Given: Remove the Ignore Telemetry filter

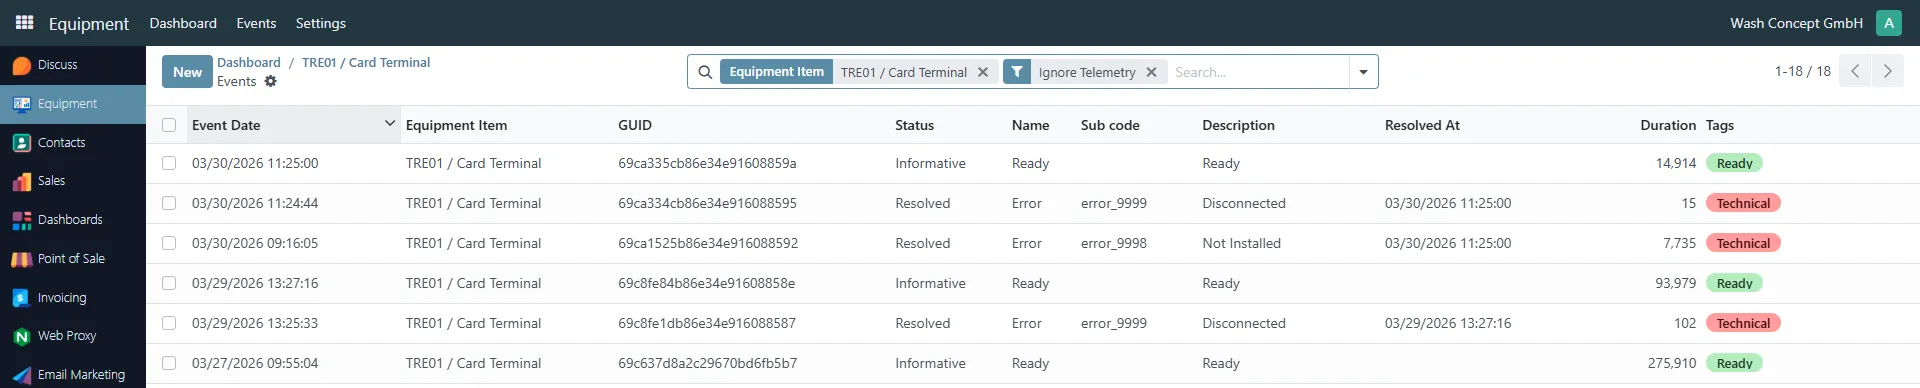Looking at the screenshot, I should [x=1151, y=72].
